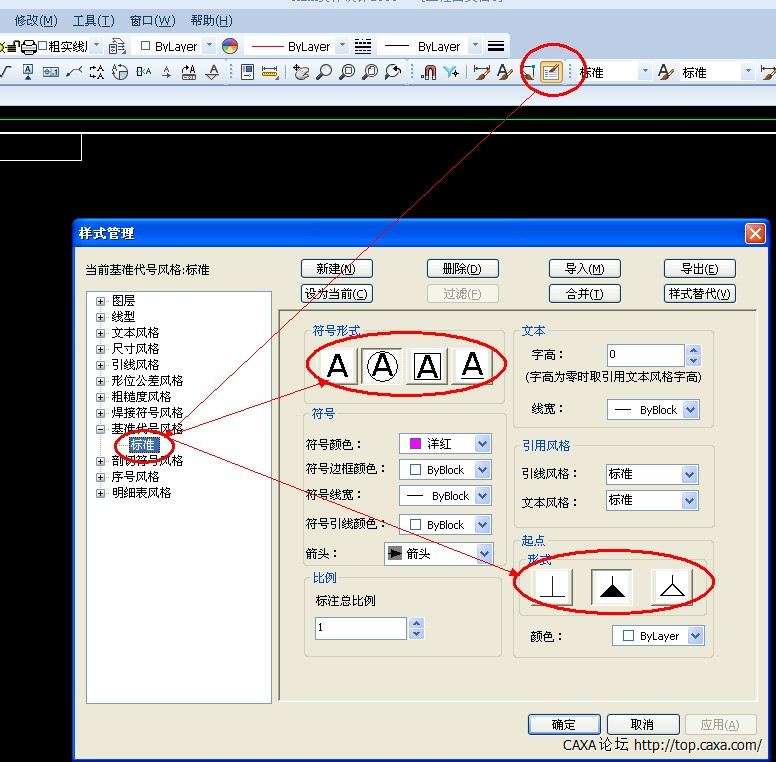This screenshot has width=776, height=762.
Task: Select filled triangle start point form
Action: [611, 588]
